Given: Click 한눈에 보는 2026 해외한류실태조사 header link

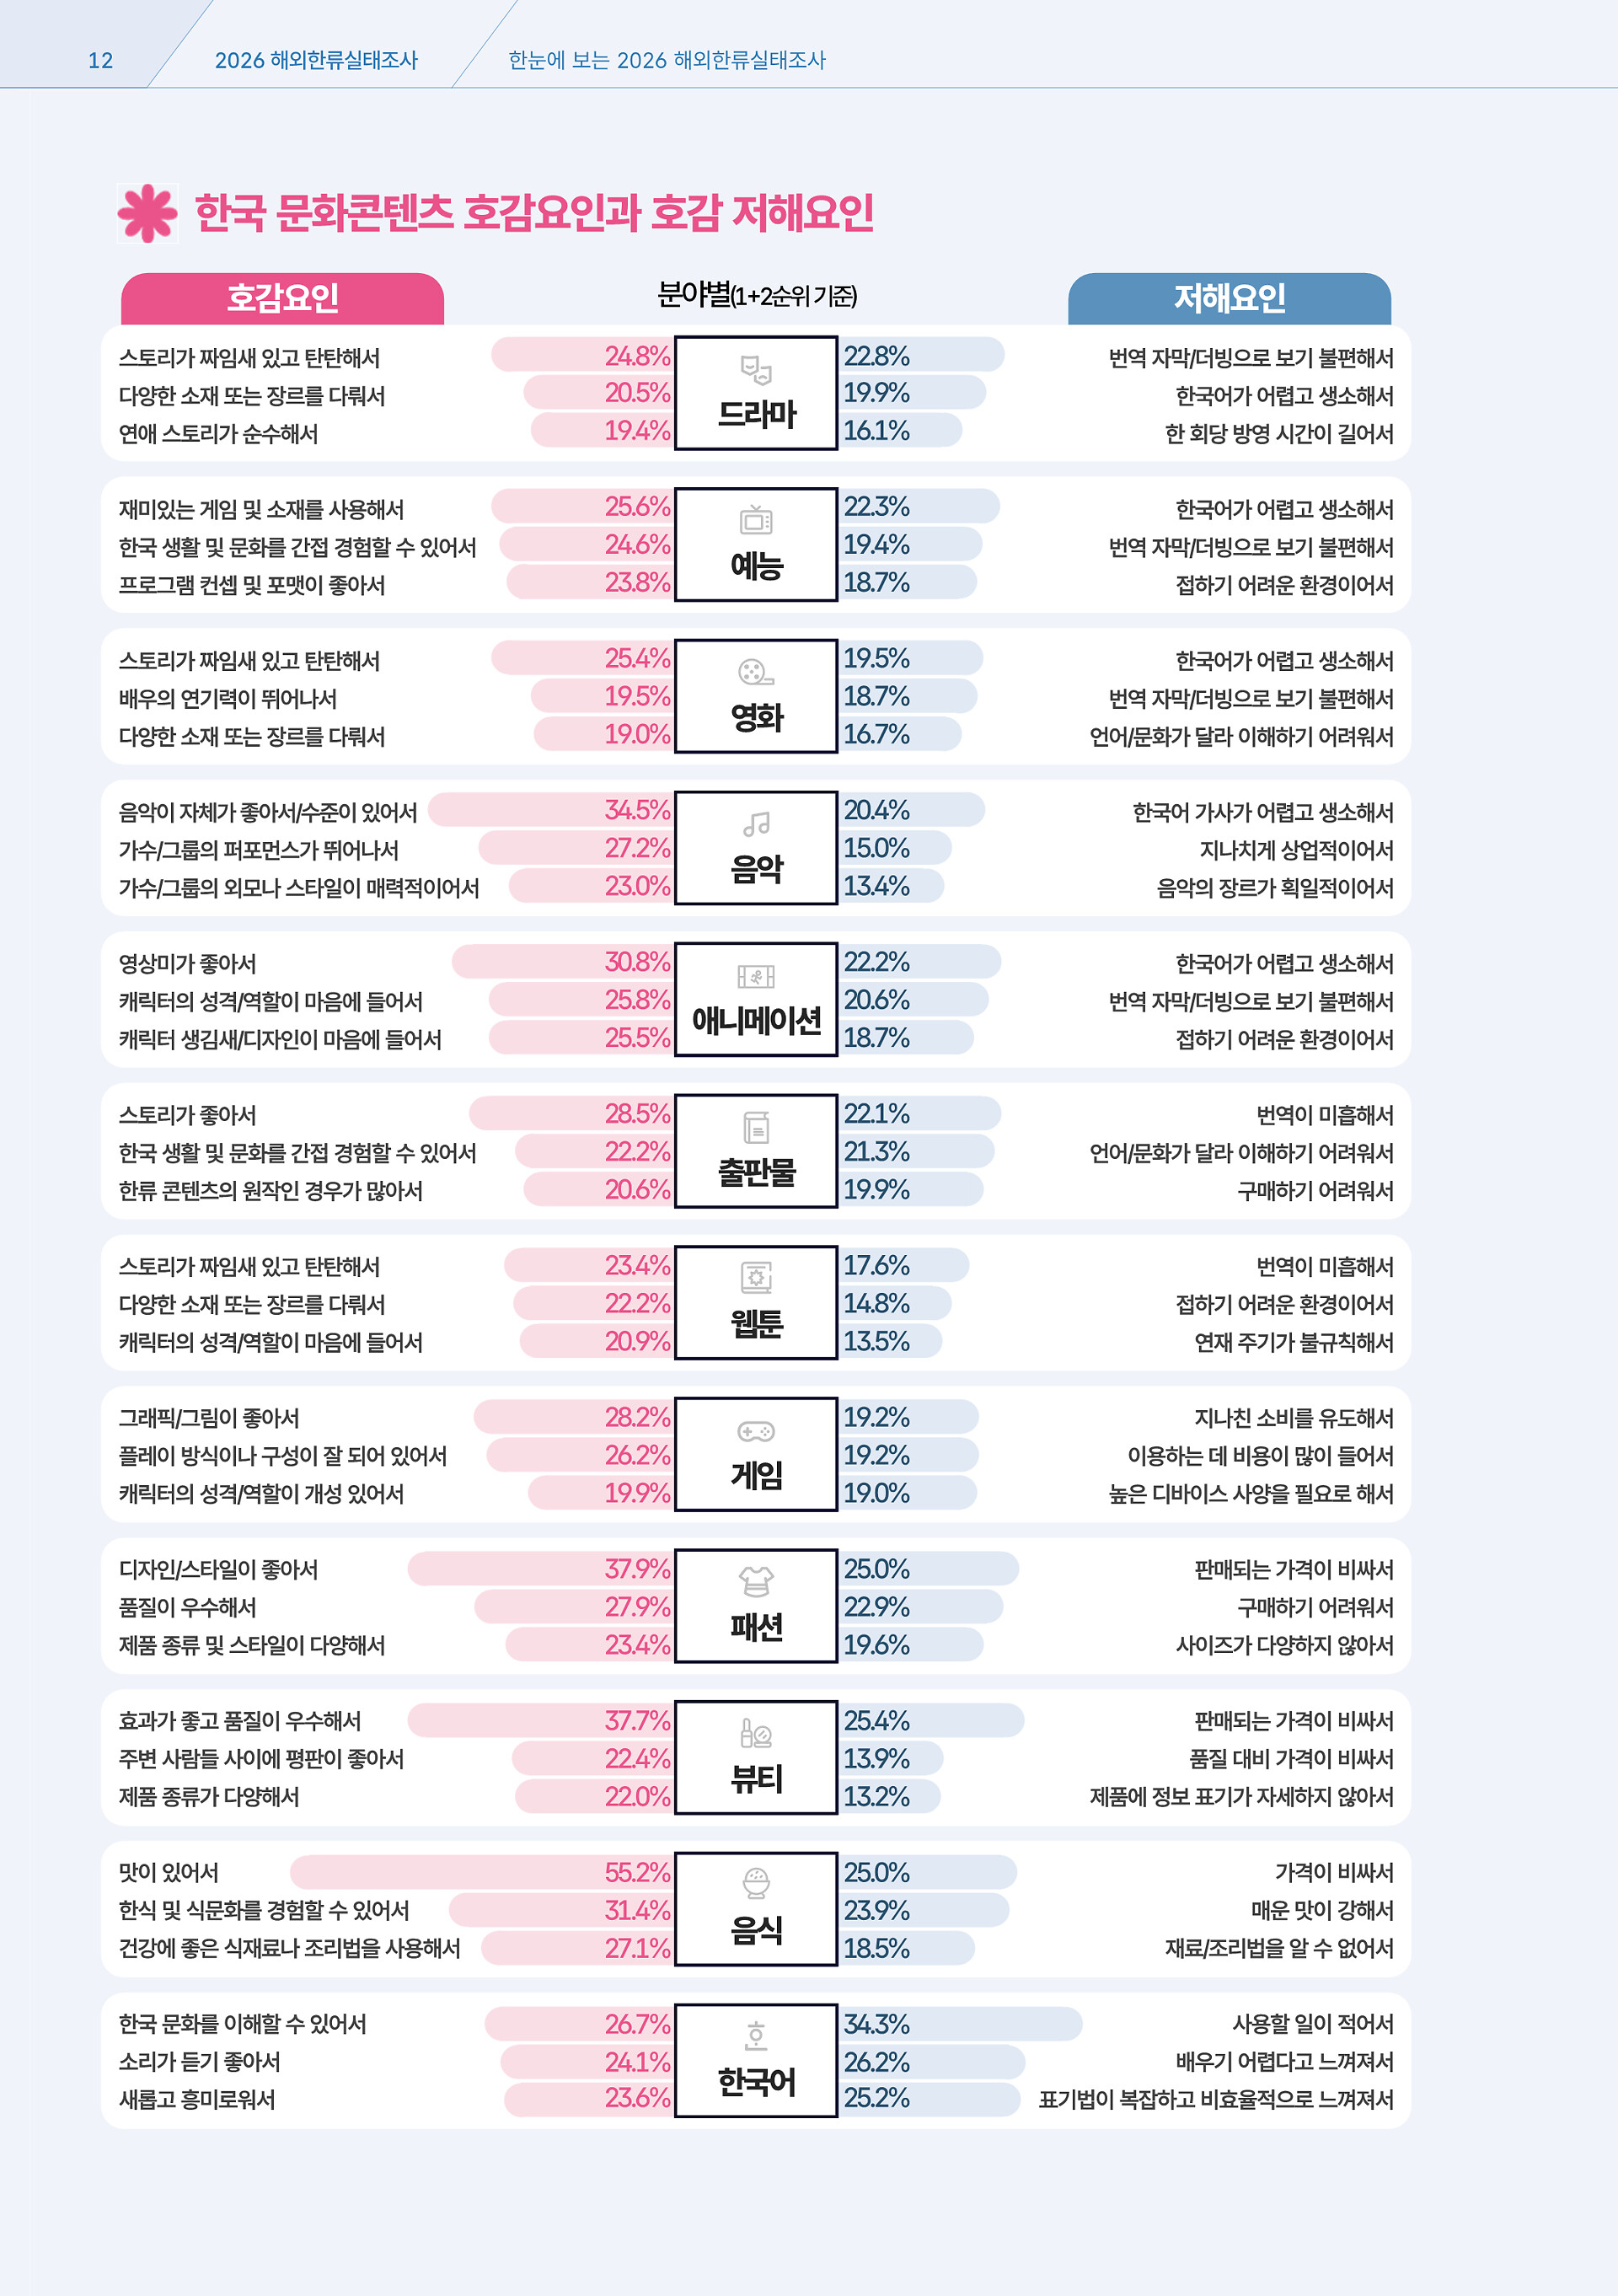Looking at the screenshot, I should coord(667,60).
